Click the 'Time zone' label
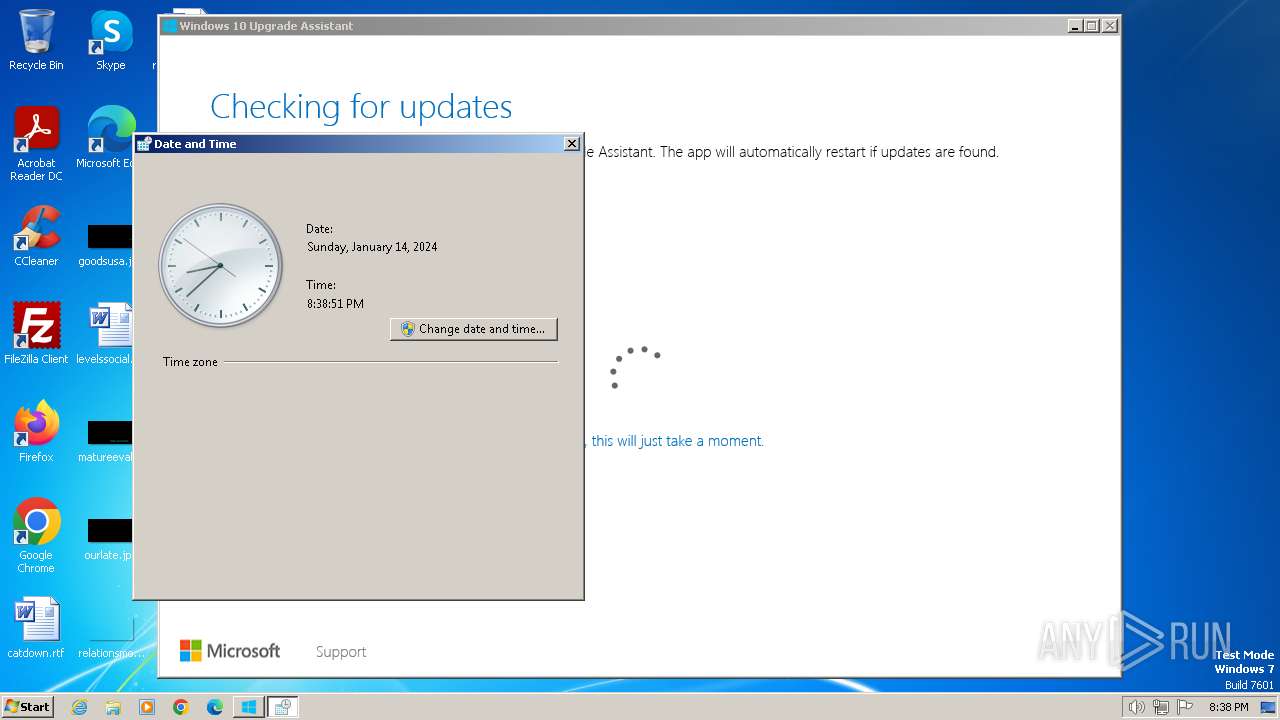The image size is (1280, 720). pyautogui.click(x=190, y=362)
